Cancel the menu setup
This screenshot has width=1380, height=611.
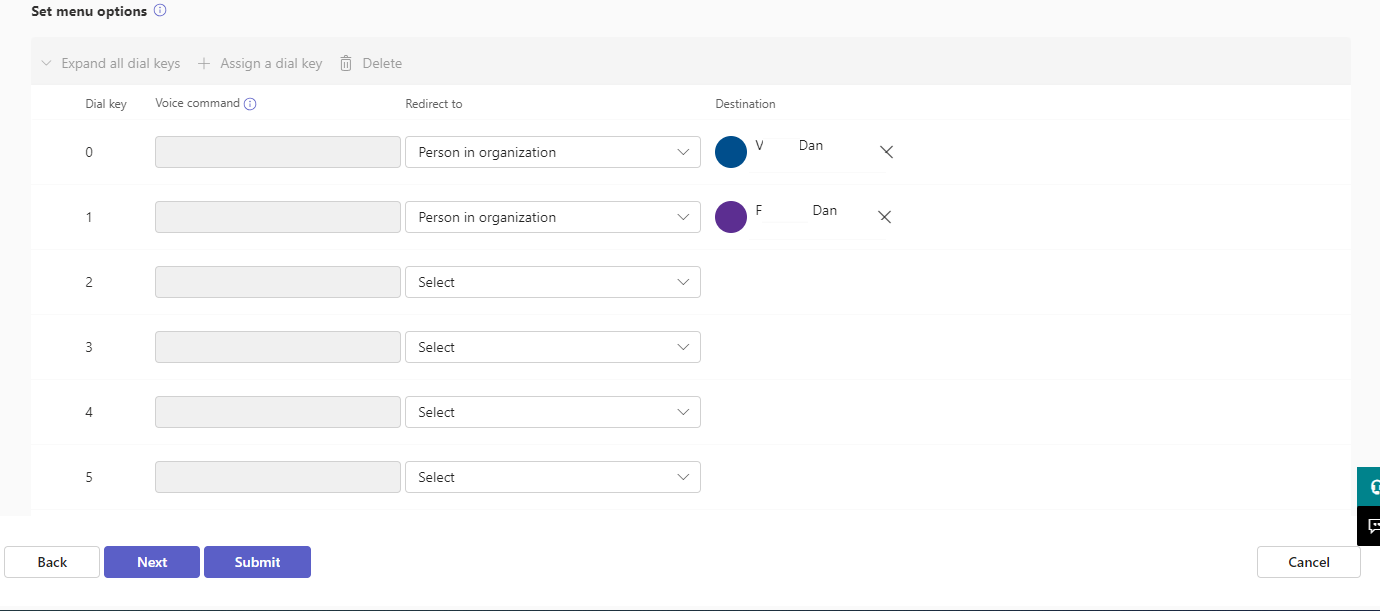tap(1308, 561)
